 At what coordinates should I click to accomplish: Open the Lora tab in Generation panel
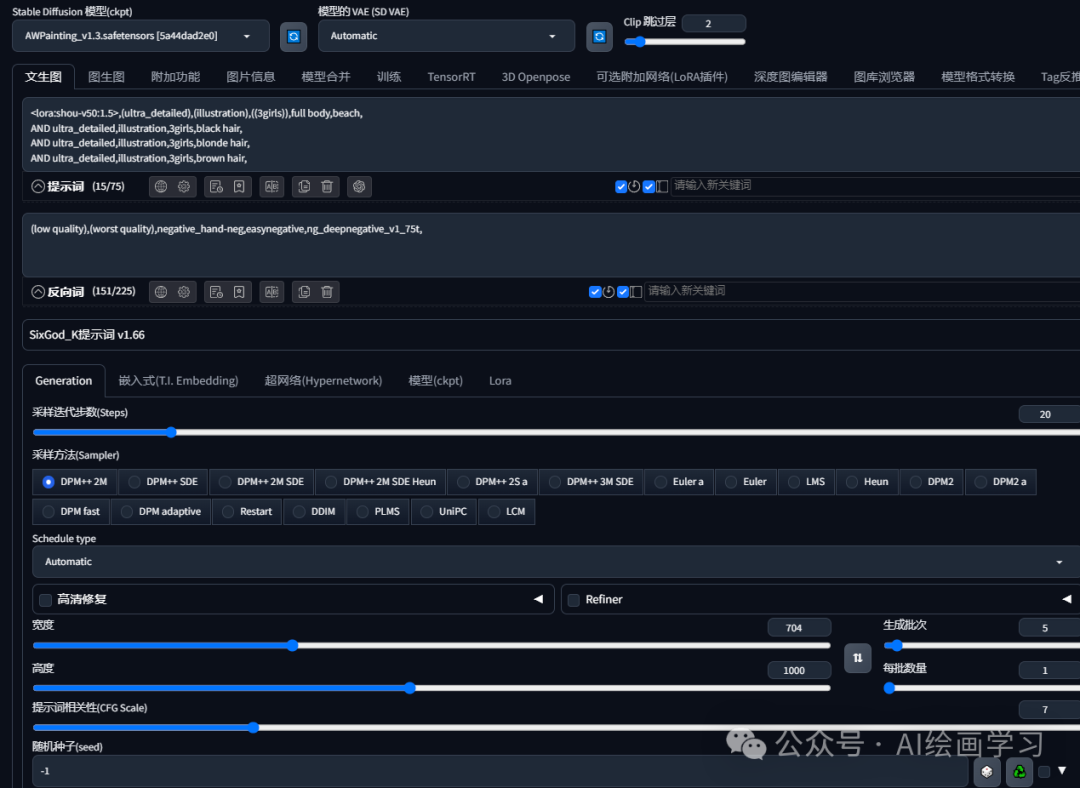[500, 380]
